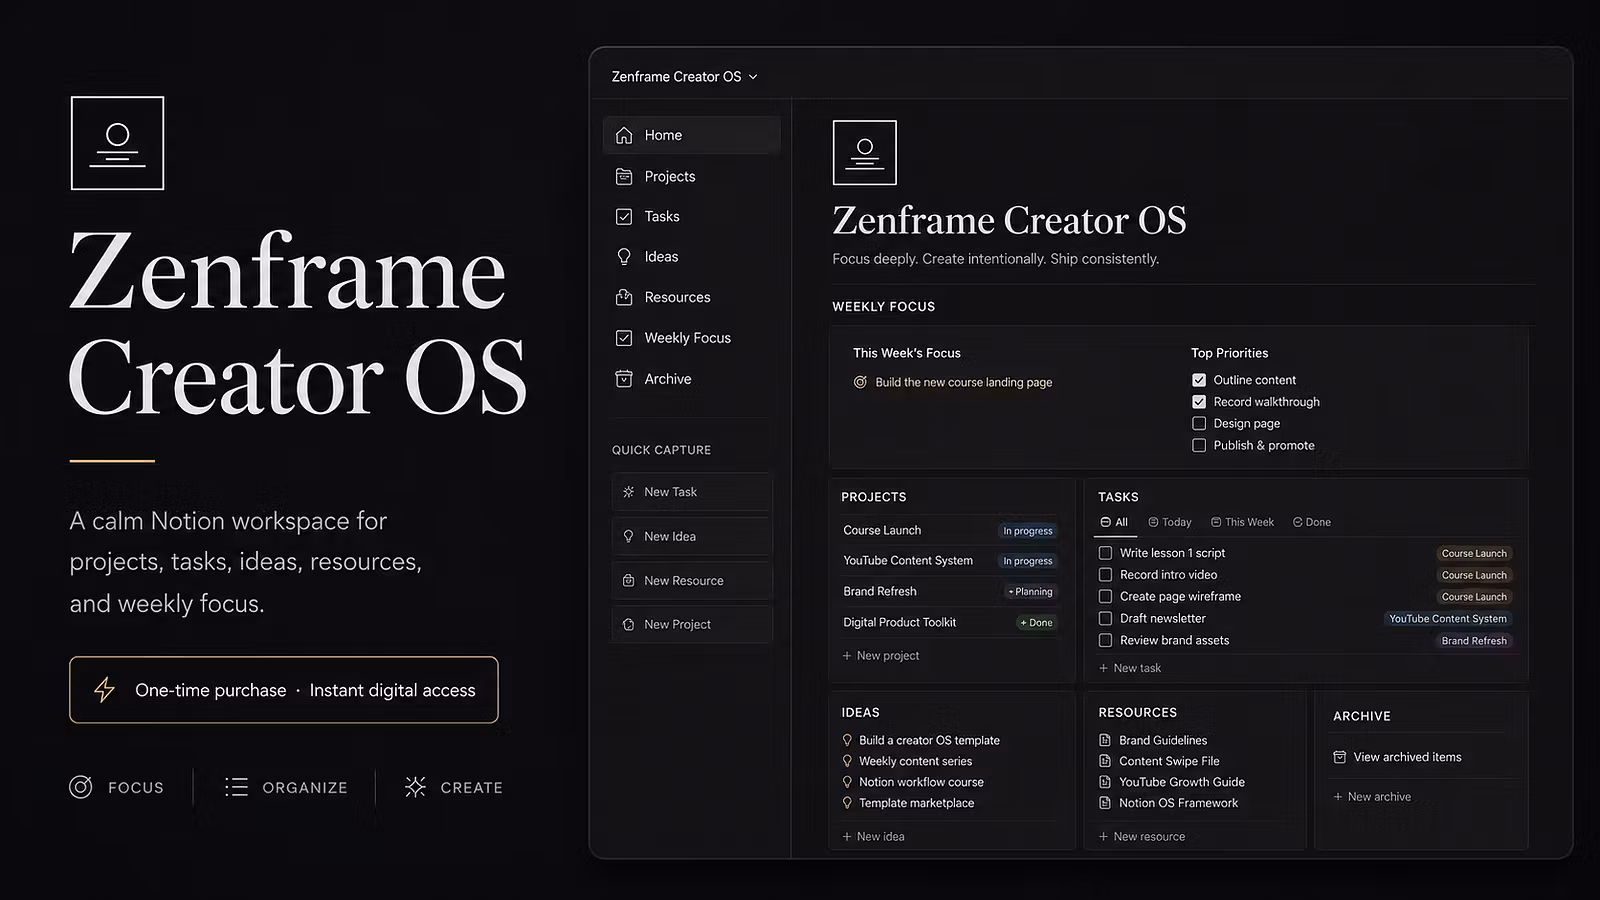Click archive icon next to View archived items
Image resolution: width=1600 pixels, height=900 pixels.
click(1340, 757)
